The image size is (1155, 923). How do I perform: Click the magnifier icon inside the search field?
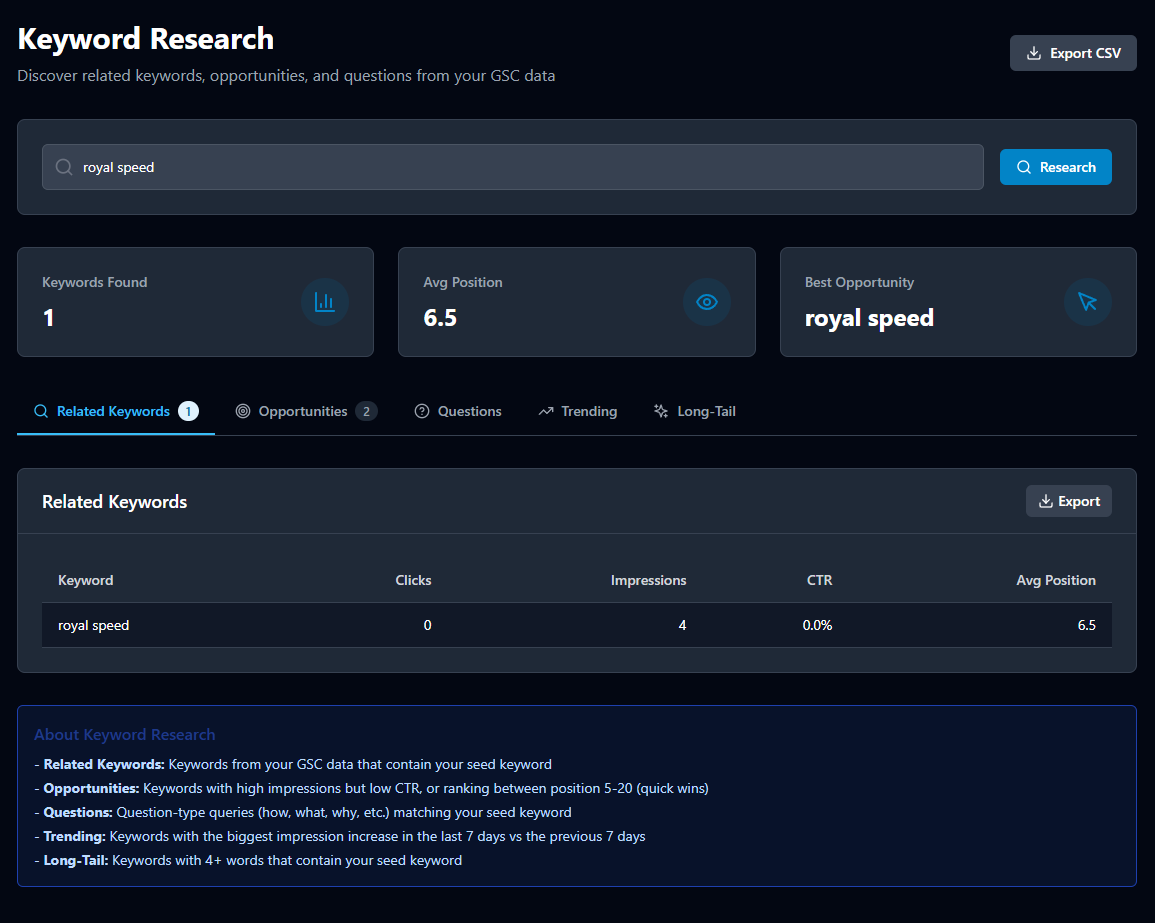(62, 167)
